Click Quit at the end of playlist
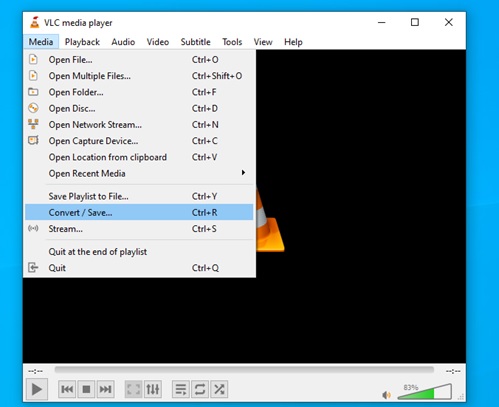The image size is (499, 407). pyautogui.click(x=139, y=252)
